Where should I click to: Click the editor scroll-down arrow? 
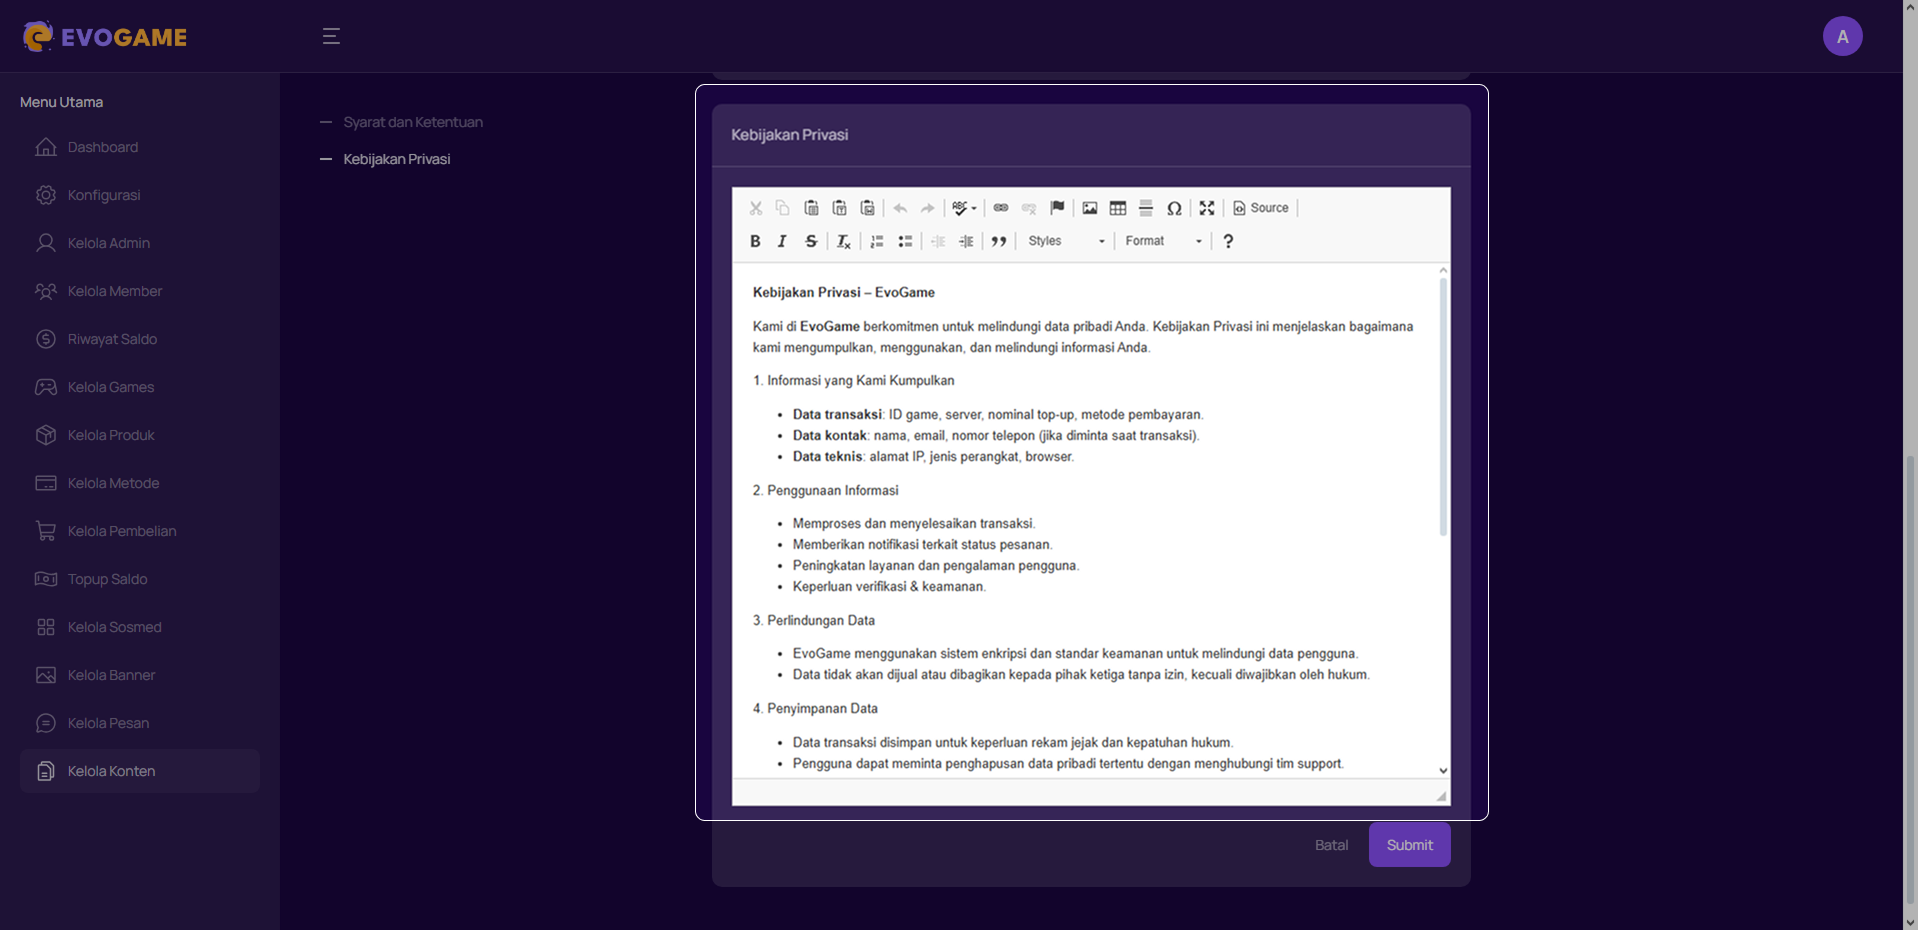pos(1443,771)
